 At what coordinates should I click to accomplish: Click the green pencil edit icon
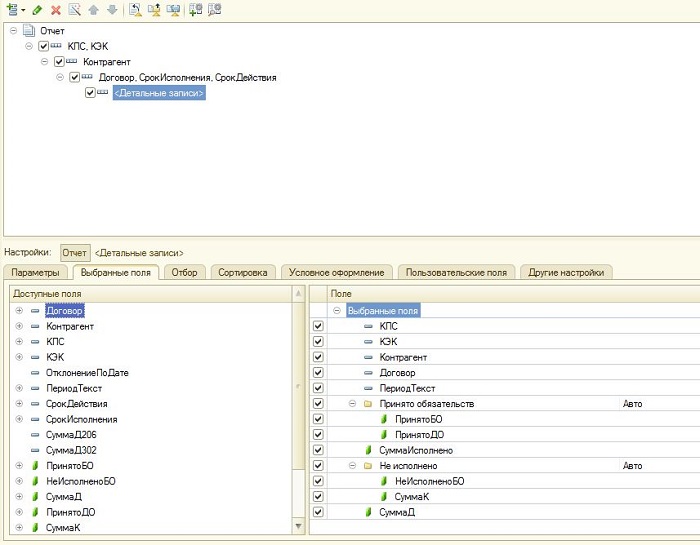pos(38,9)
